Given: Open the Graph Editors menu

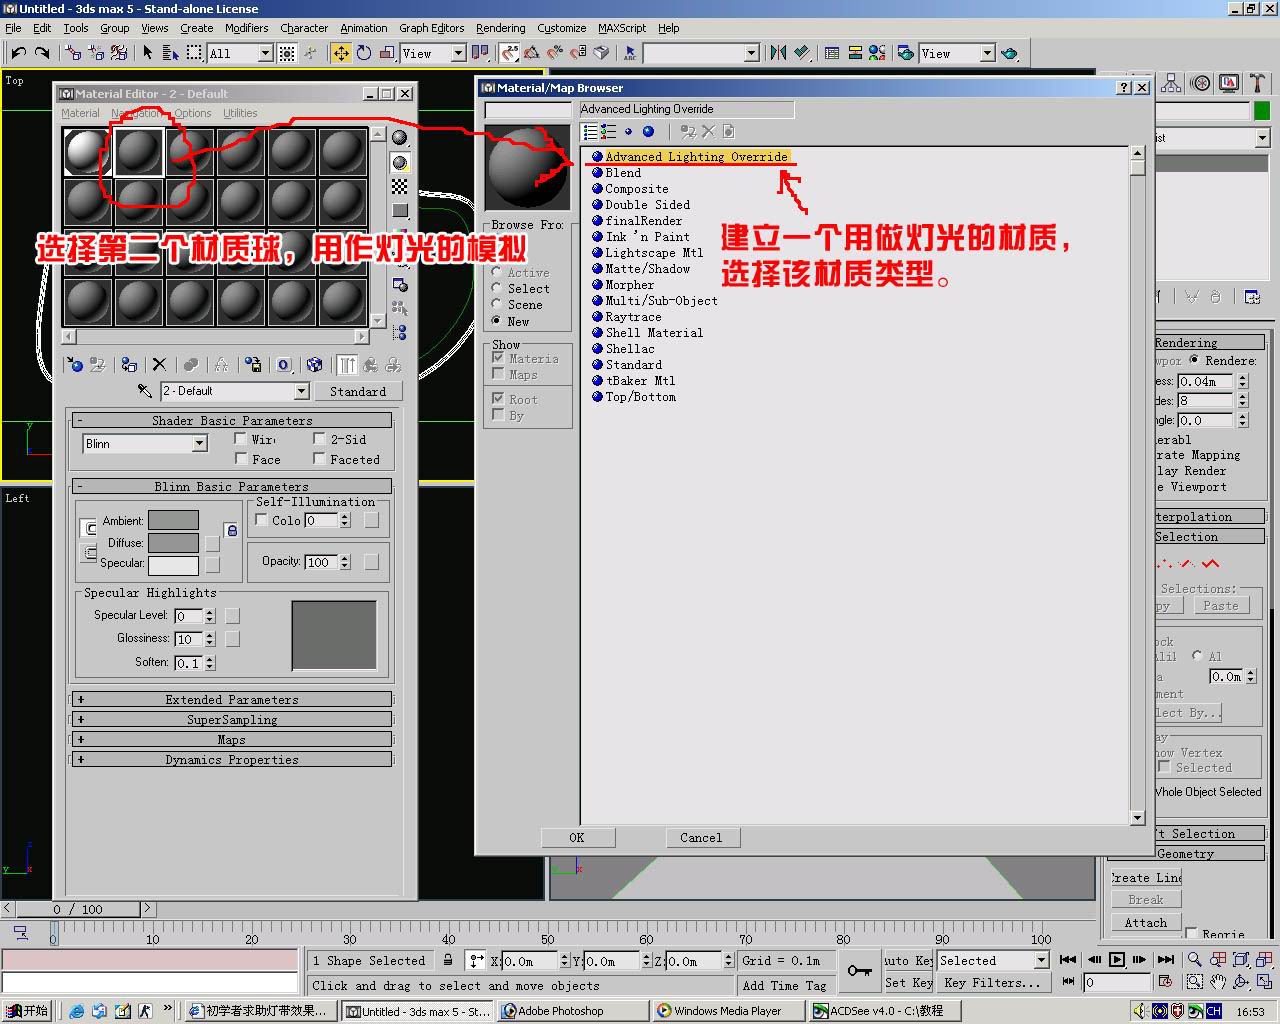Looking at the screenshot, I should [431, 28].
